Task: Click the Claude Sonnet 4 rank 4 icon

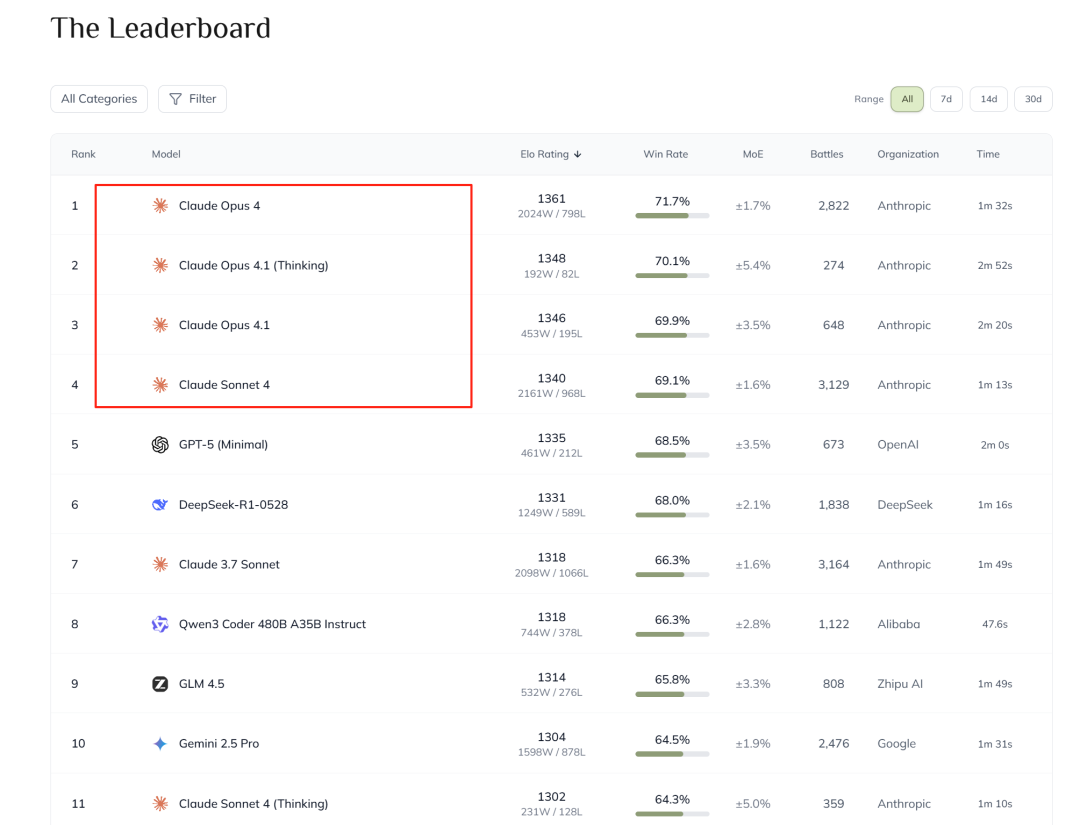Action: click(x=160, y=385)
